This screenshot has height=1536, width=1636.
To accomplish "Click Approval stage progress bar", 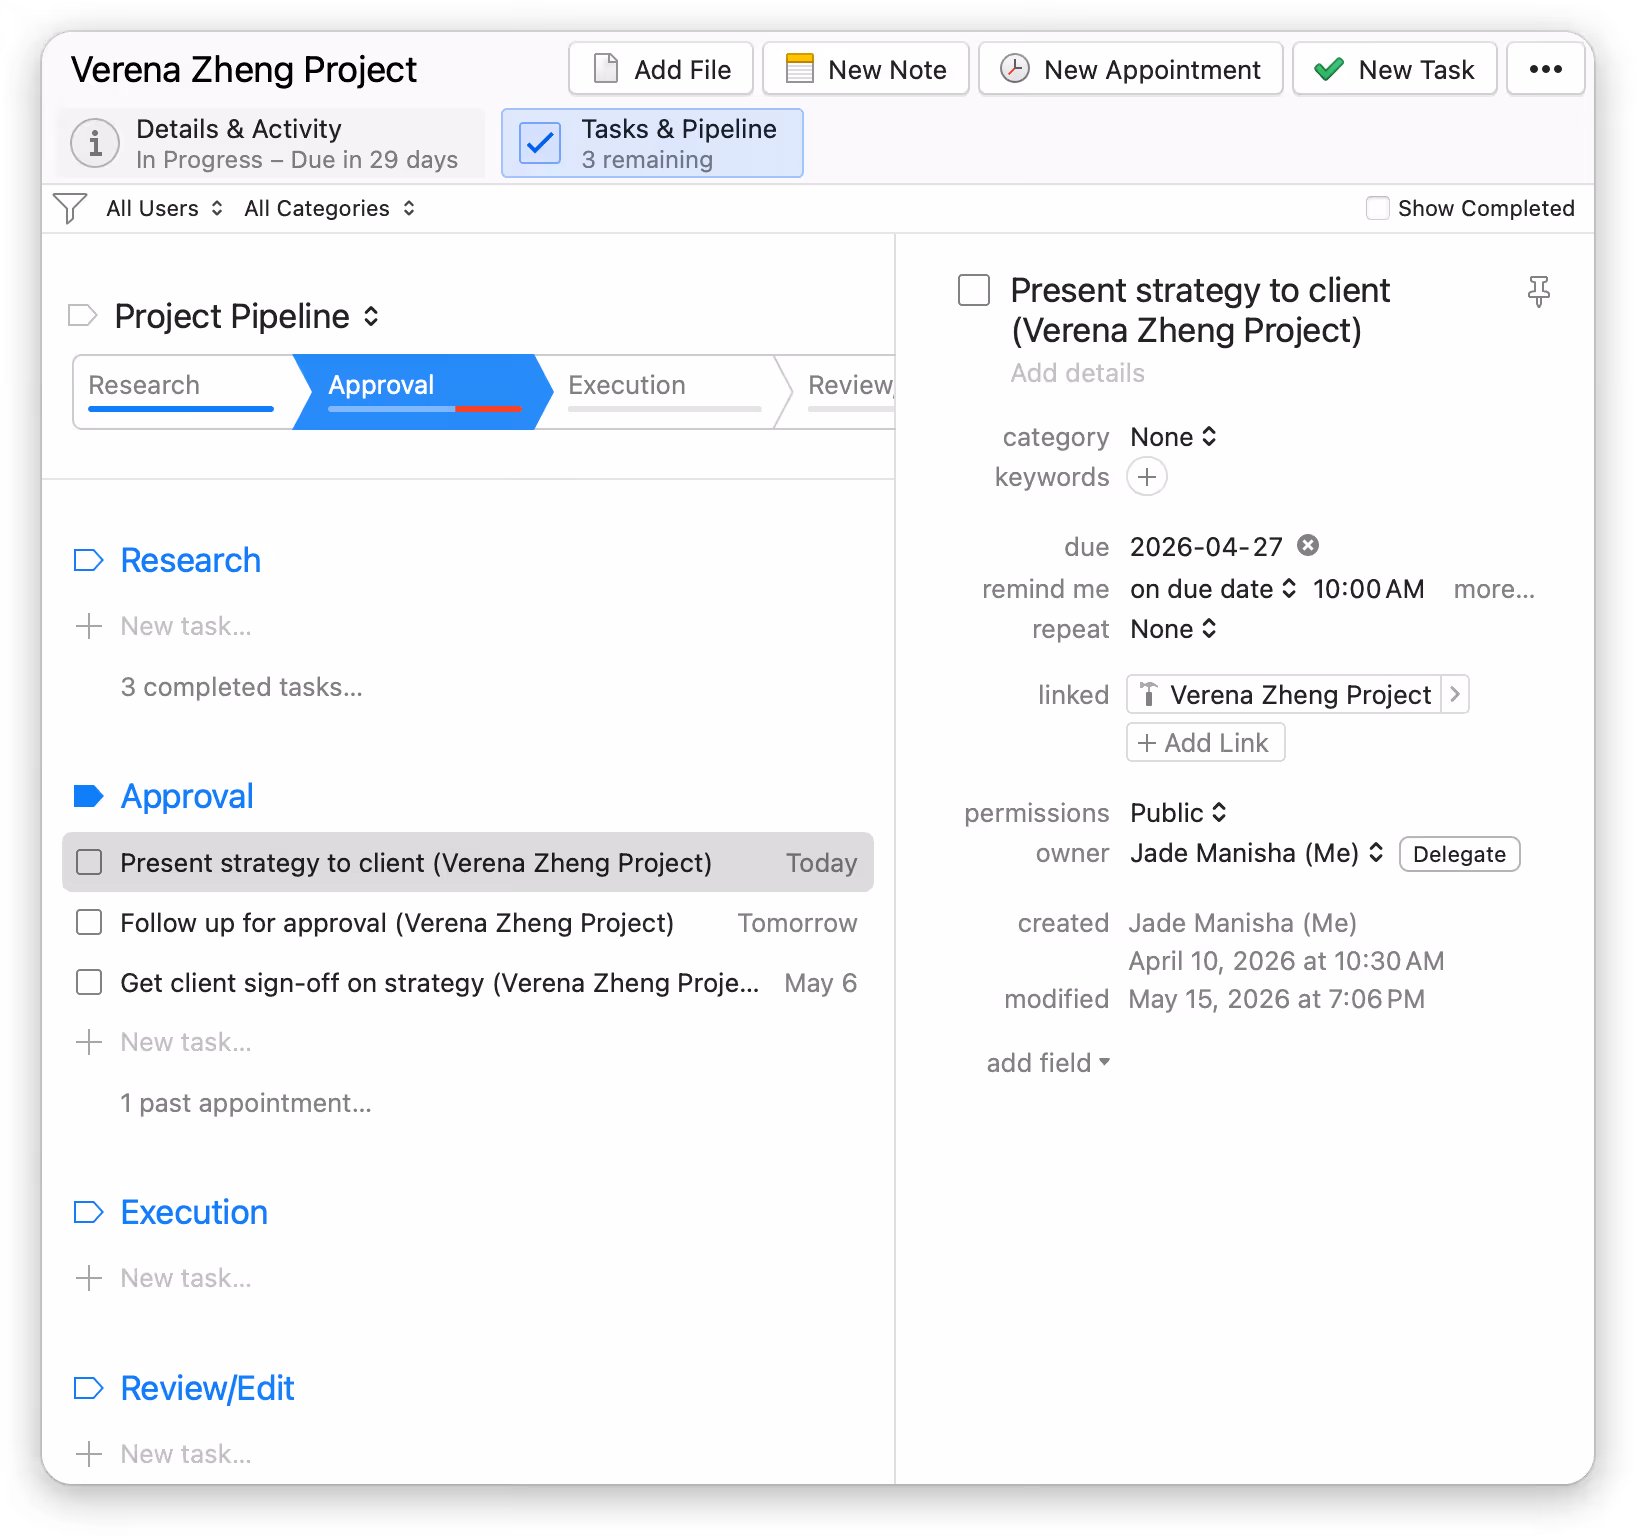I will (424, 408).
